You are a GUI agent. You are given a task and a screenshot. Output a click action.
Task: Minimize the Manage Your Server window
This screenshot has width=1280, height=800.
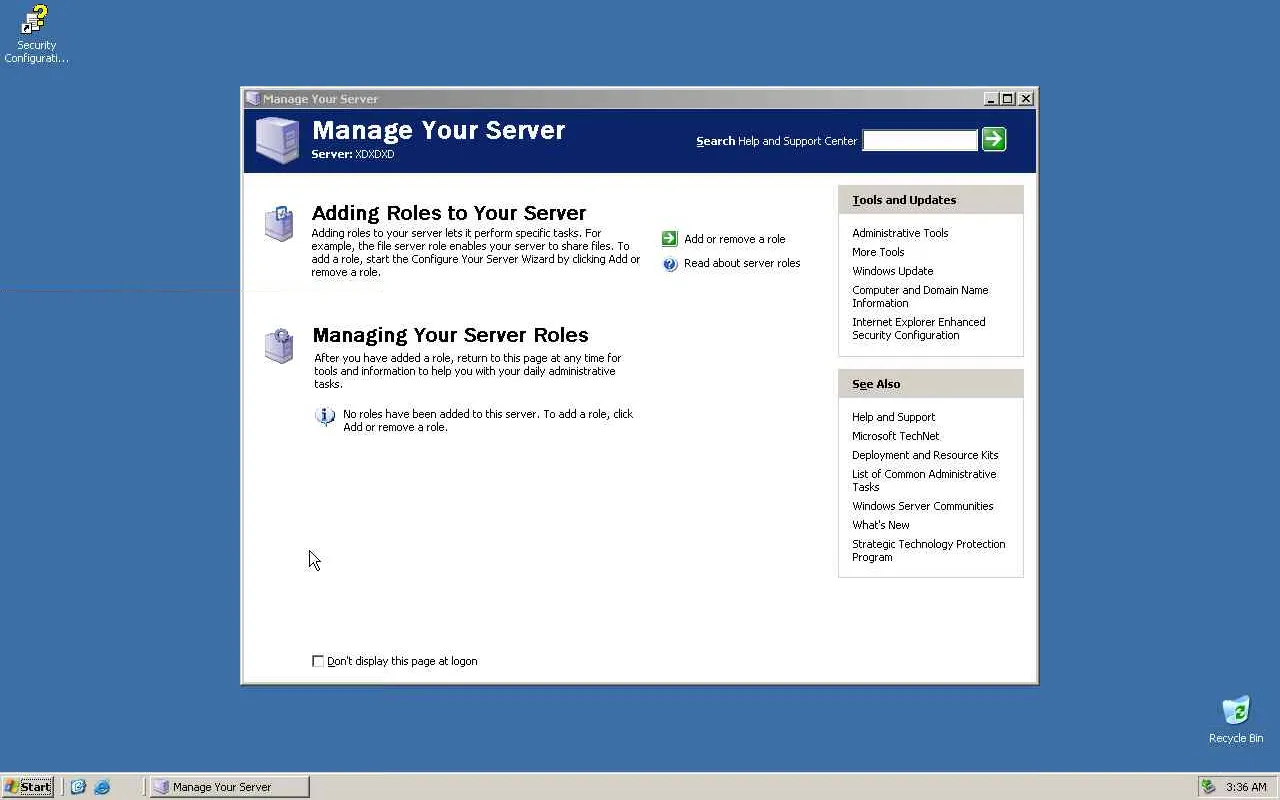click(991, 99)
